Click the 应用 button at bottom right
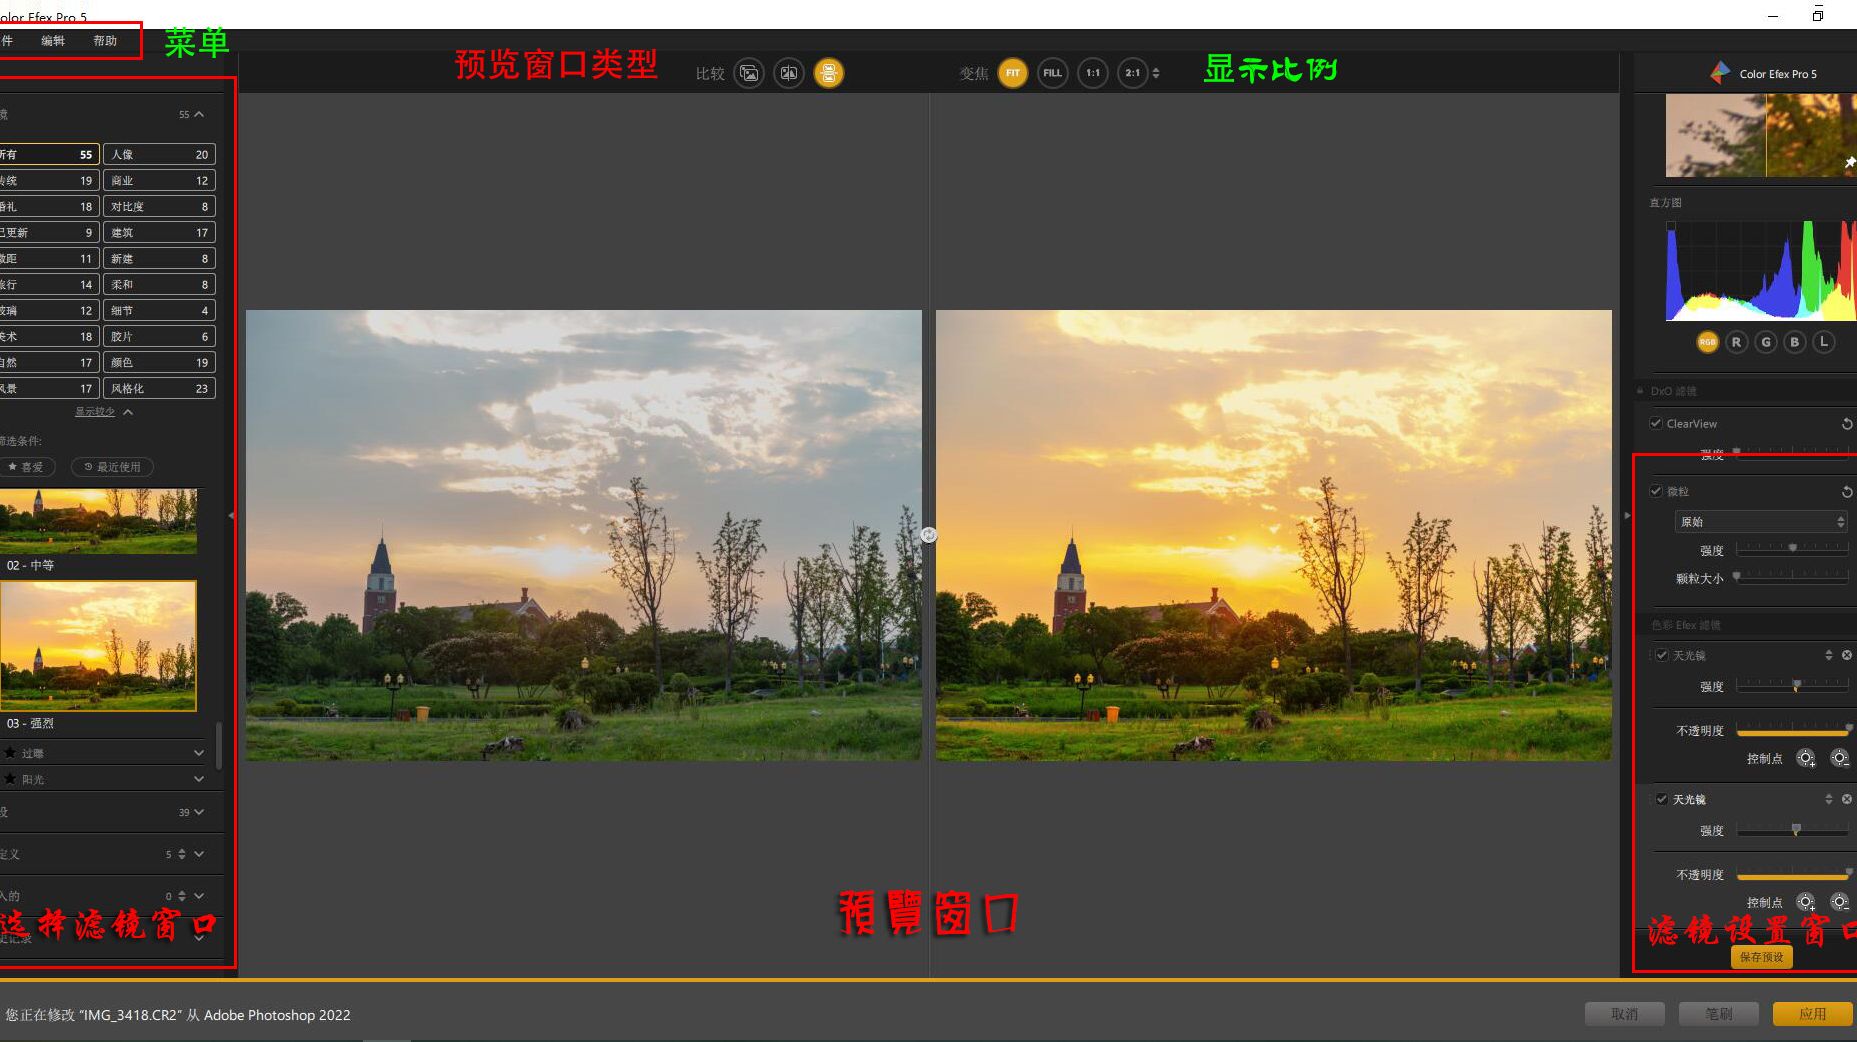The width and height of the screenshot is (1857, 1042). pos(1812,1013)
